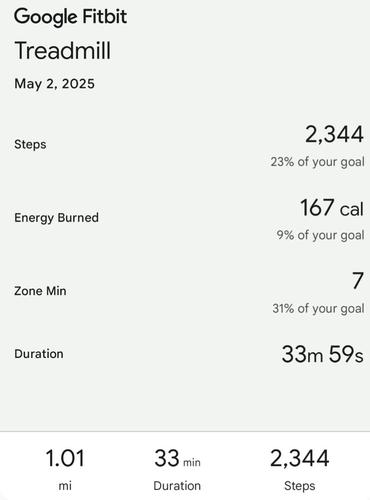Tap the 1.01 distance summary value
The image size is (370, 500).
[65, 458]
